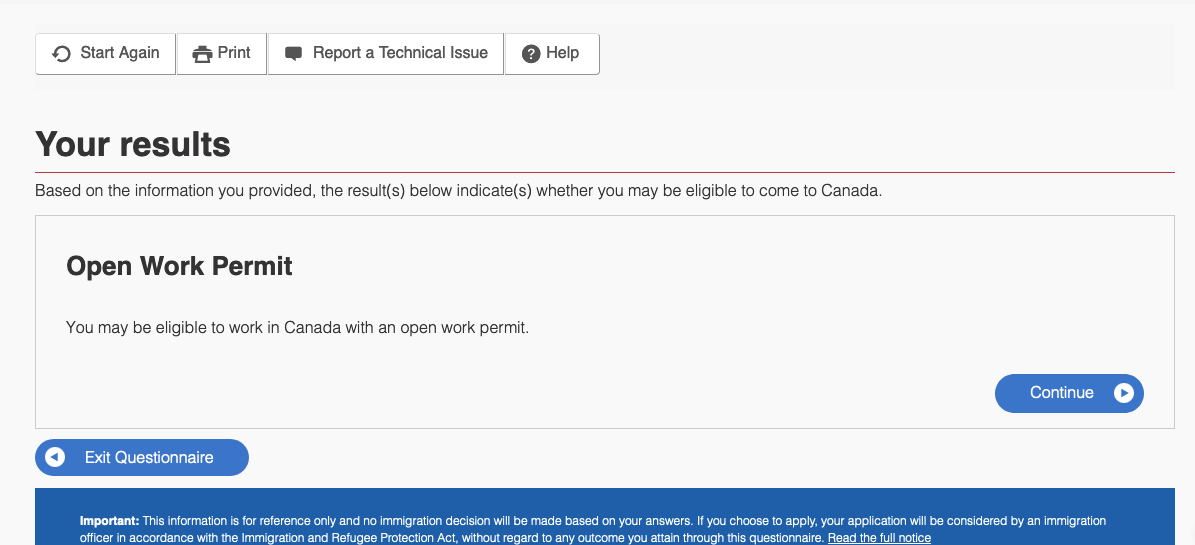
Task: Click the printer icon
Action: [x=202, y=54]
